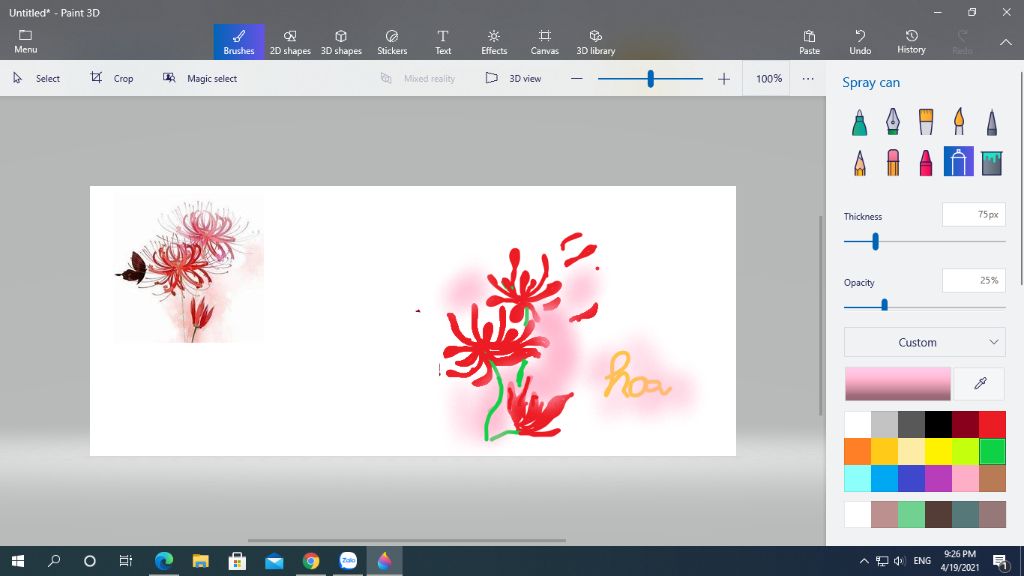
Task: Select the Oil brush tool
Action: coord(926,122)
